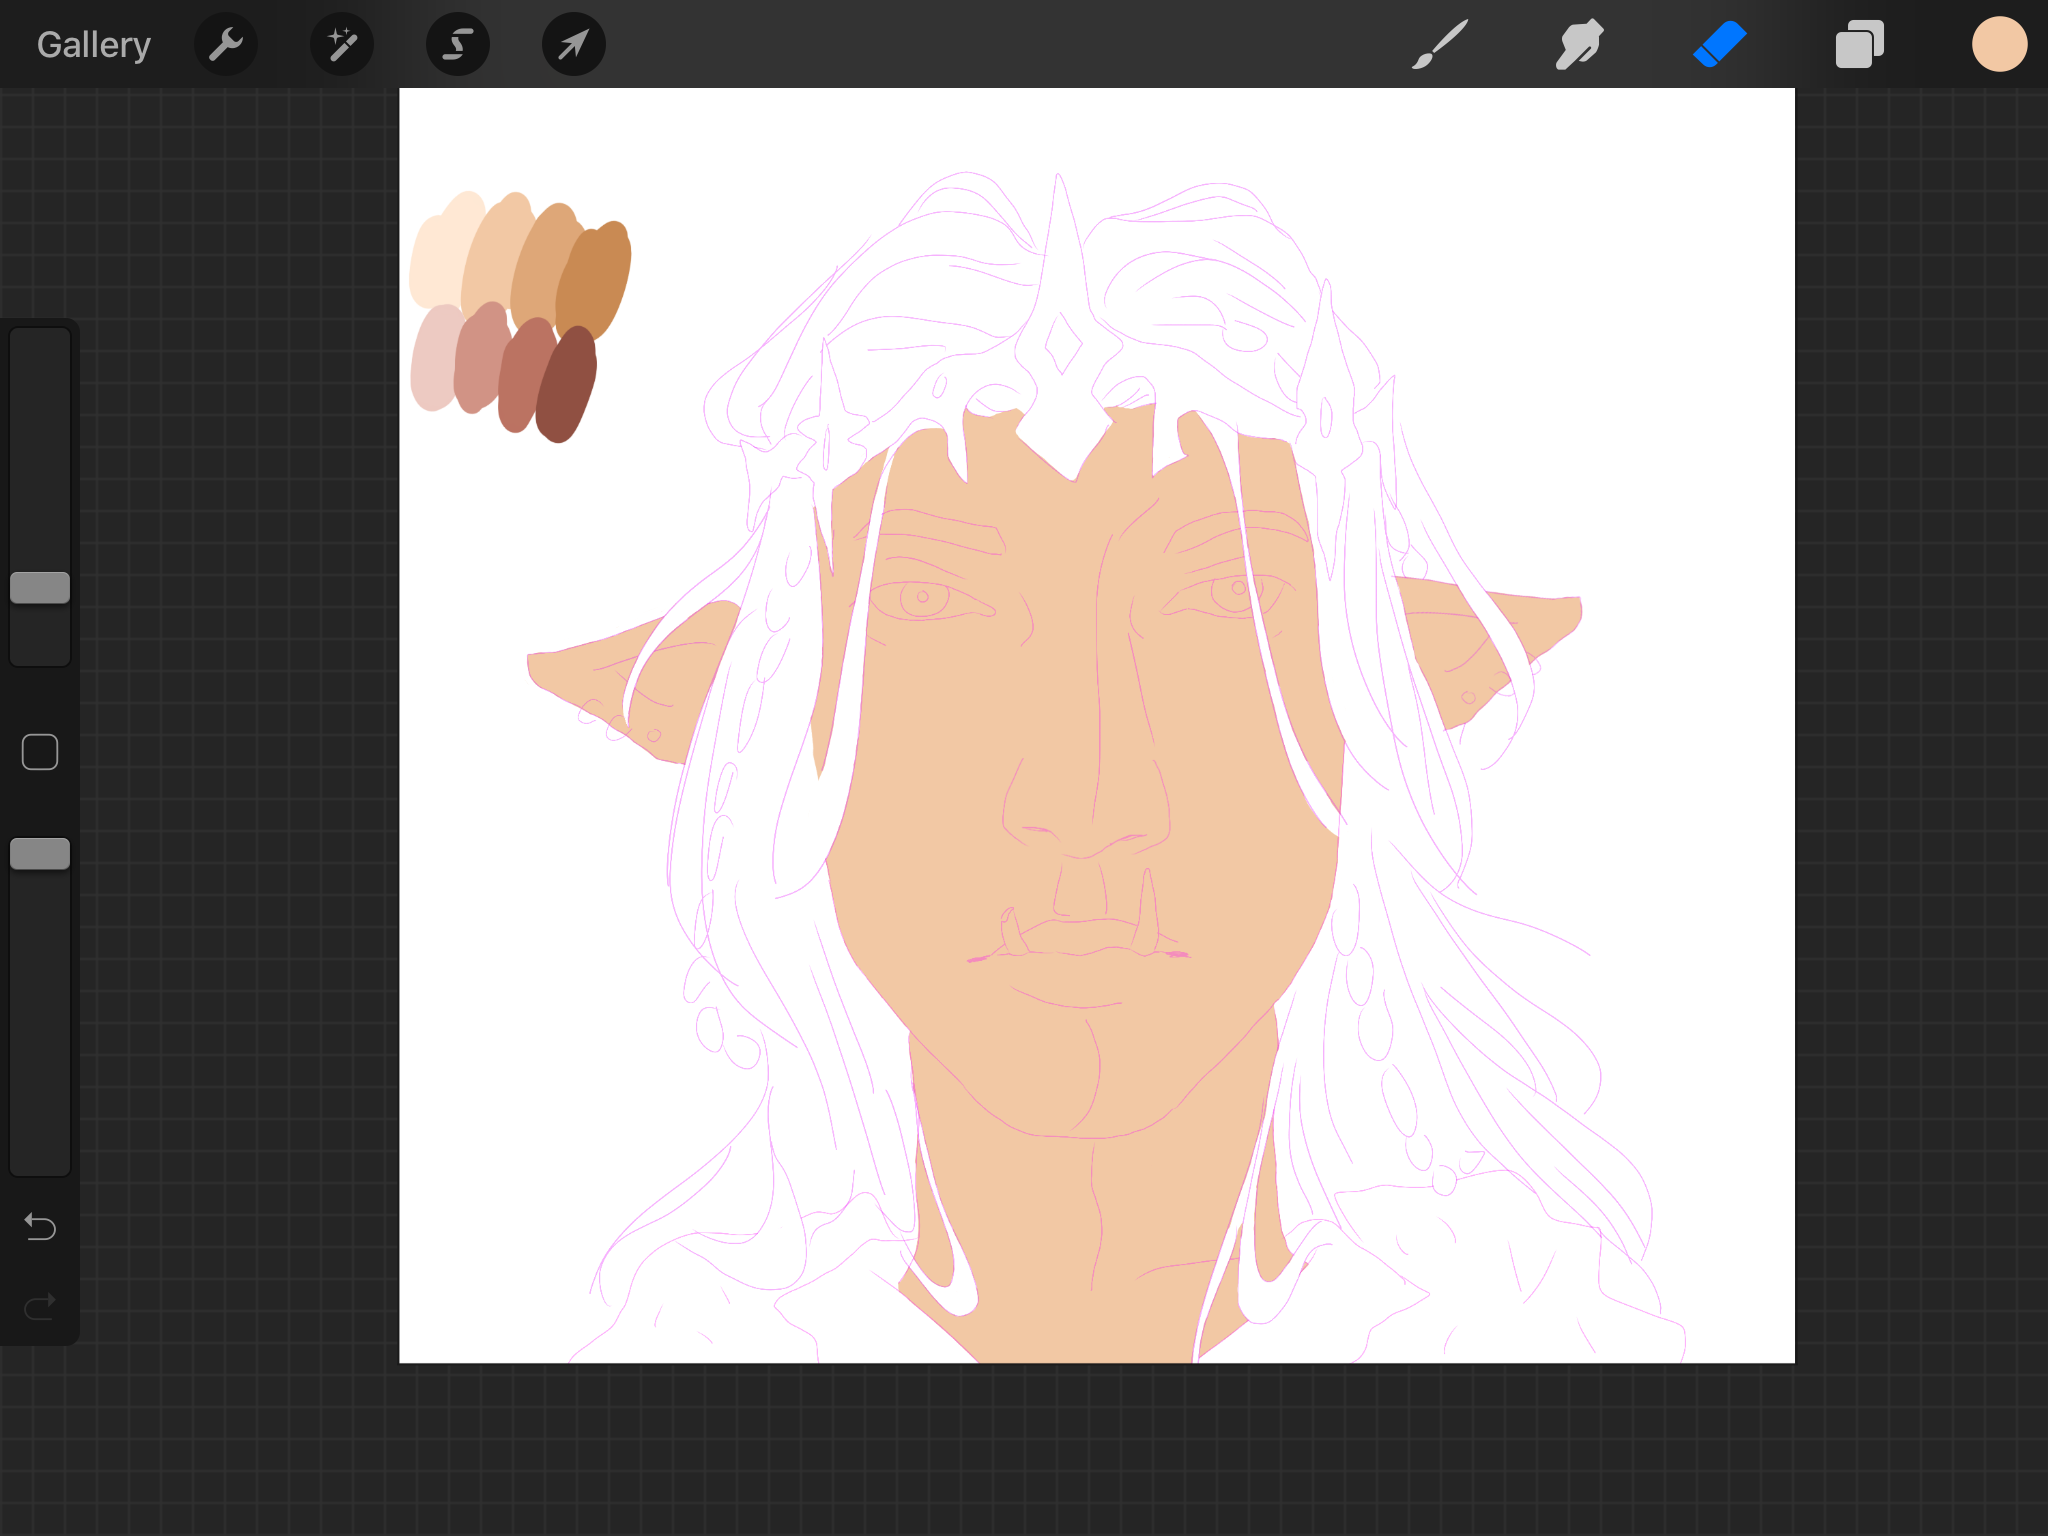Image resolution: width=2048 pixels, height=1536 pixels.
Task: Open the Layers panel
Action: click(x=1860, y=44)
